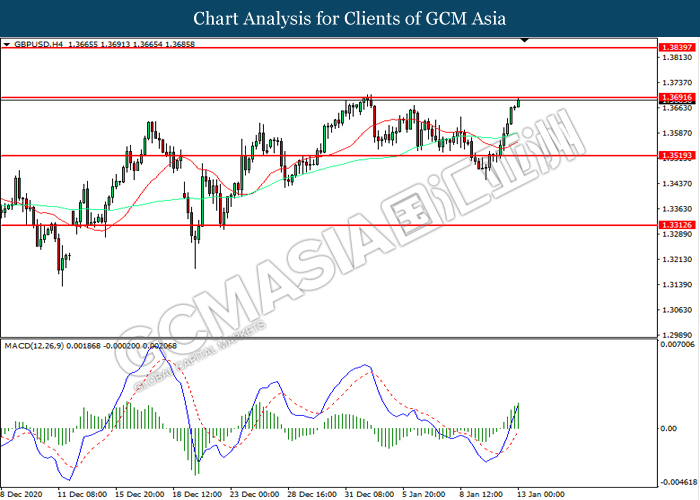Screen dimensions: 700x500
Task: Click the 0.007006 MACD scale value
Action: (x=678, y=344)
